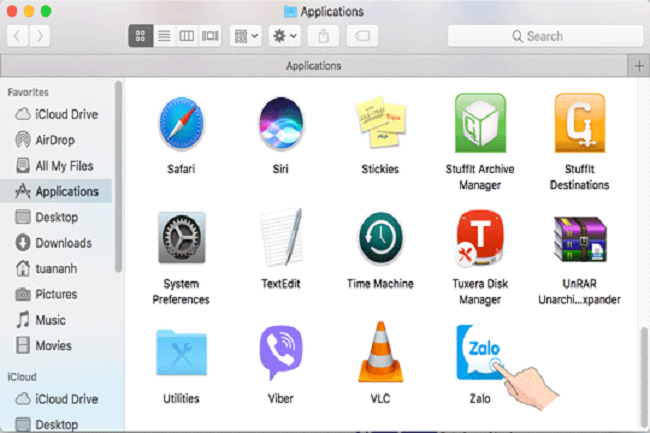
Task: Open the Siri application icon
Action: 281,123
